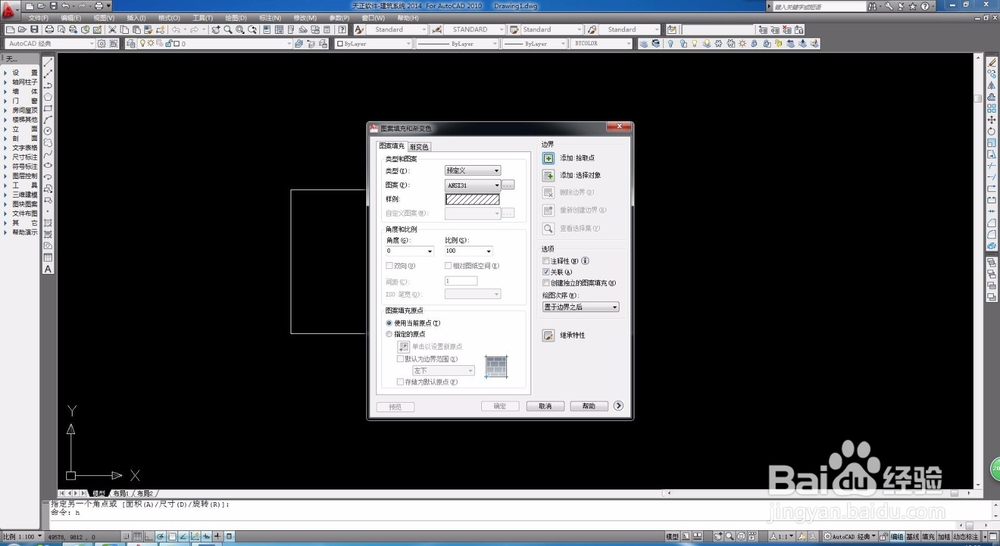The image size is (1000, 546).
Task: Click the expand more options arrow button
Action: click(618, 406)
